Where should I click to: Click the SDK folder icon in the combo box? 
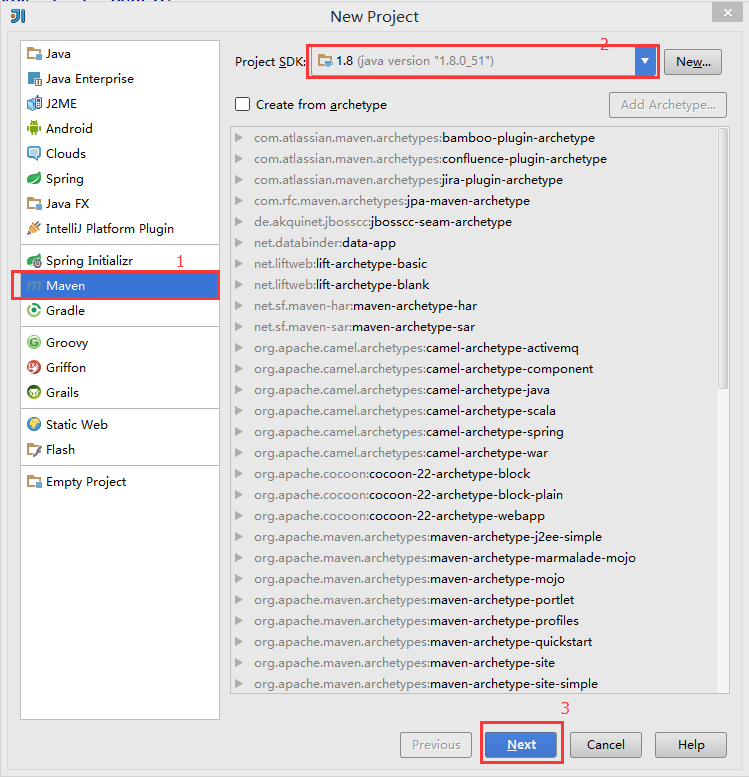[325, 61]
